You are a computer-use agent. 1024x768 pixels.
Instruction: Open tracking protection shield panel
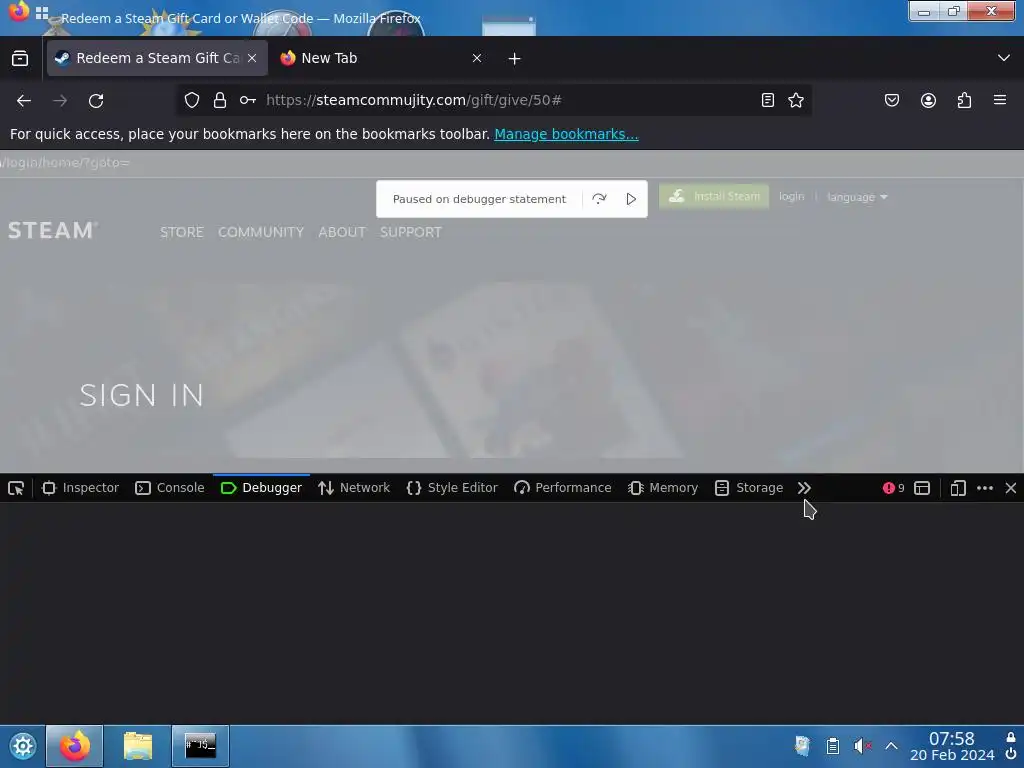(191, 100)
